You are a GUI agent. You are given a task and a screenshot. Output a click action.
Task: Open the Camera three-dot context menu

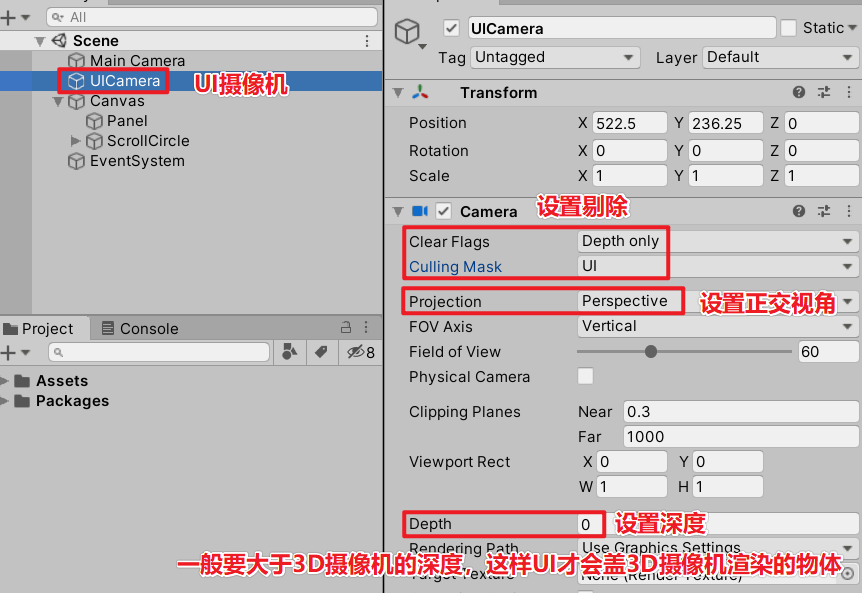coord(848,211)
